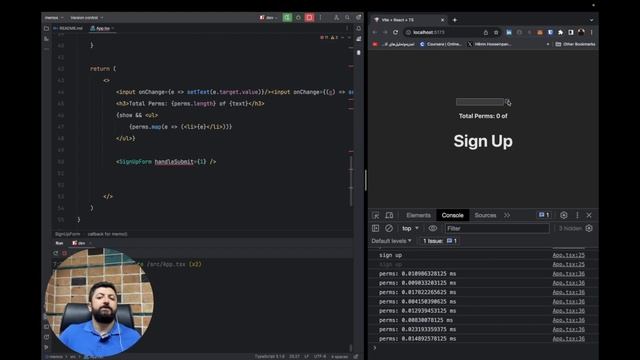640x360 pixels.
Task: Click the editor vertical scrollbar
Action: pyautogui.click(x=351, y=182)
